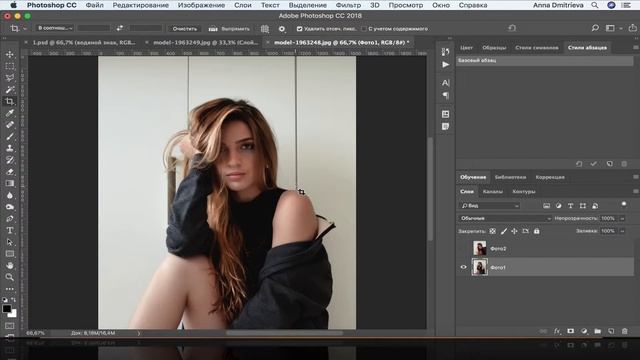640x360 pixels.
Task: Open the Фильтр menu
Action: pos(348,5)
